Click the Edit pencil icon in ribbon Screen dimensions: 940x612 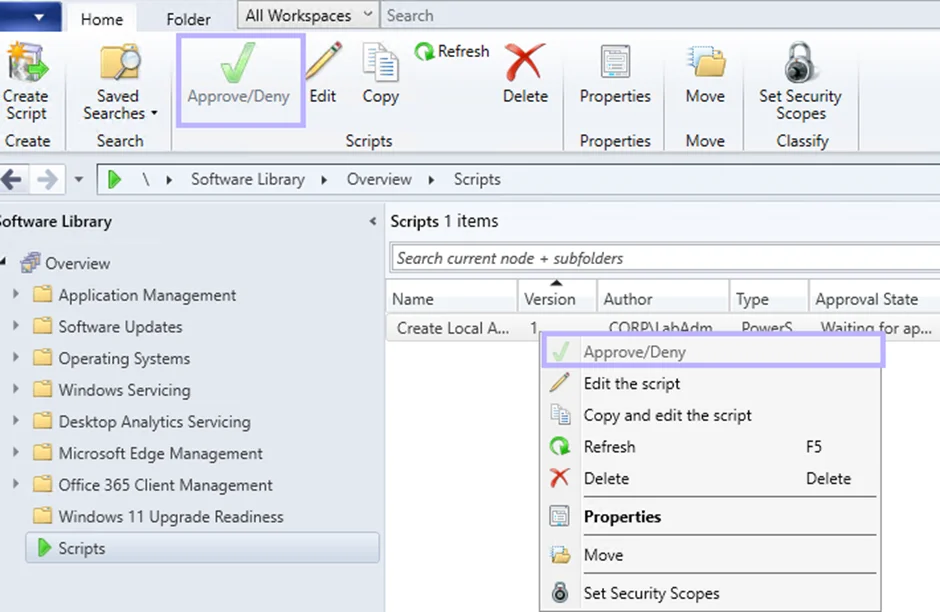pos(324,61)
